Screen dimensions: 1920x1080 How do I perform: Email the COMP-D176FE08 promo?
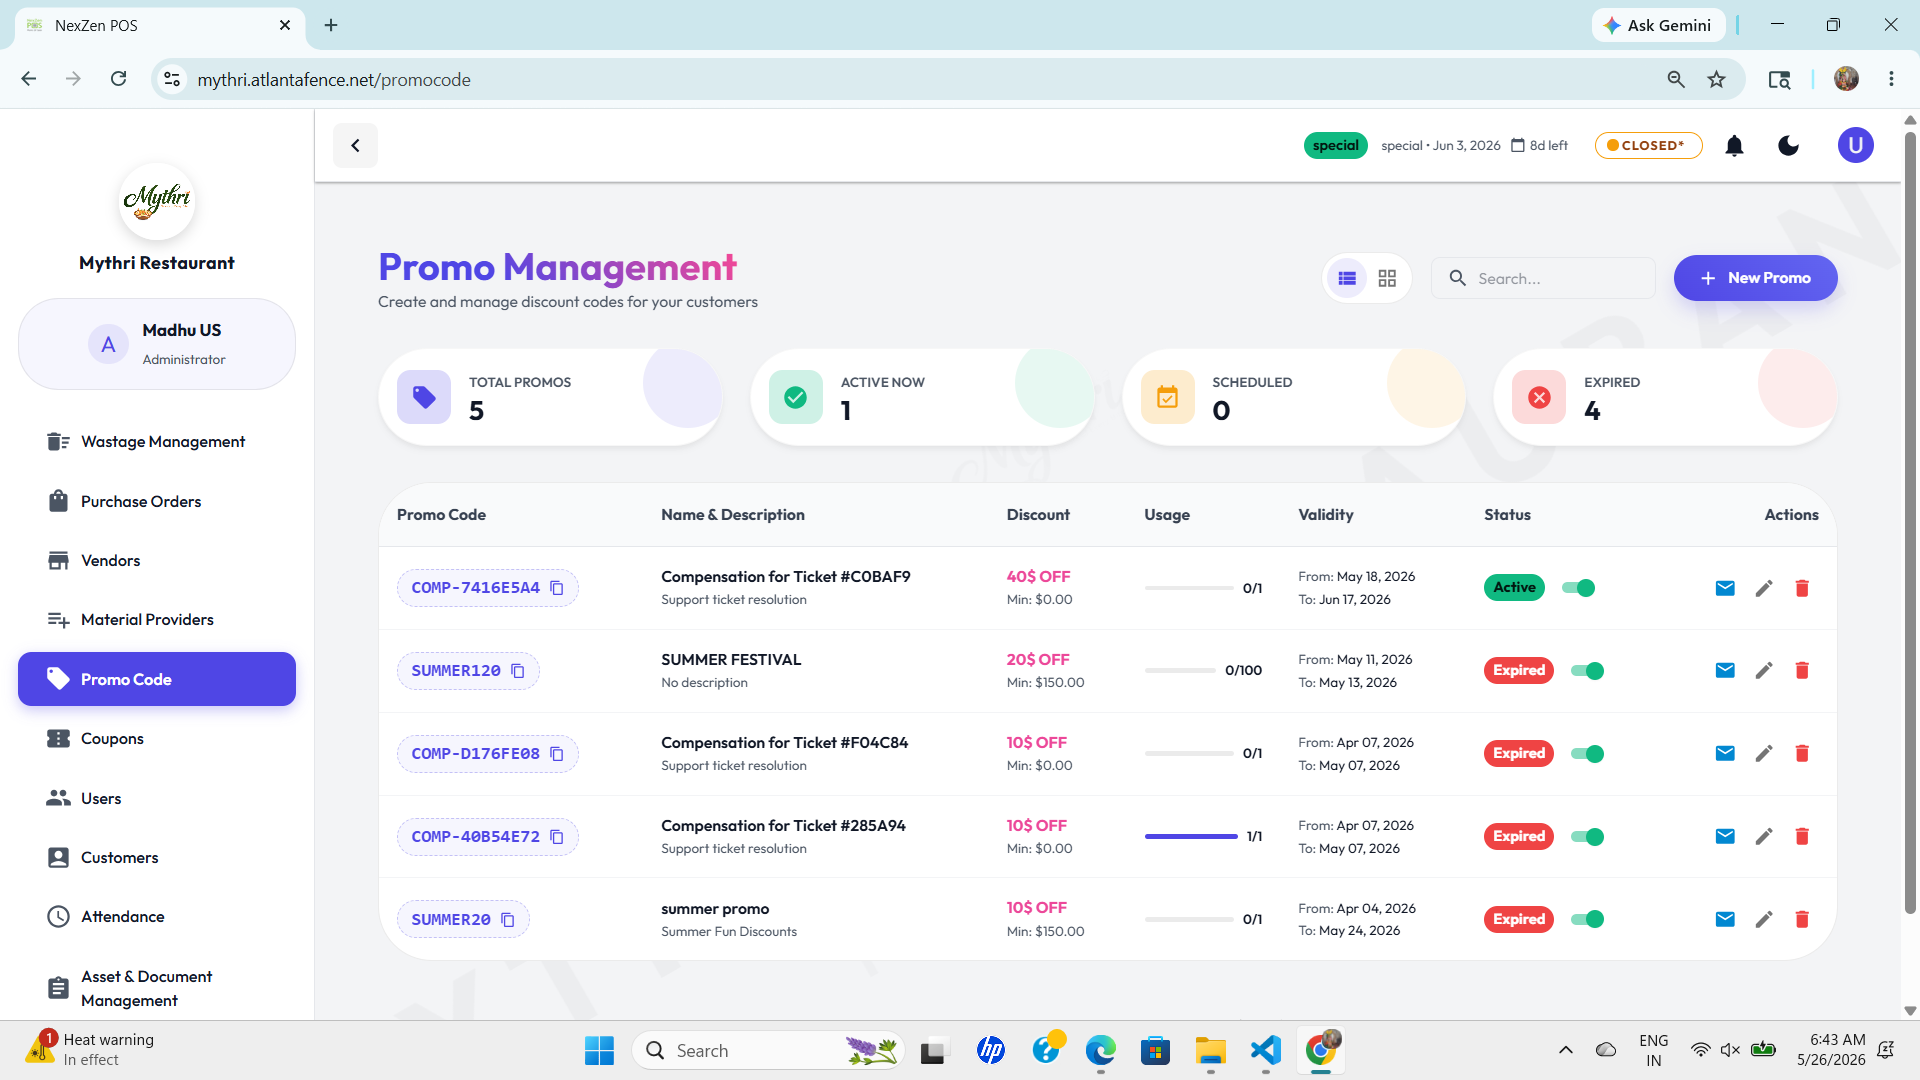(x=1725, y=753)
